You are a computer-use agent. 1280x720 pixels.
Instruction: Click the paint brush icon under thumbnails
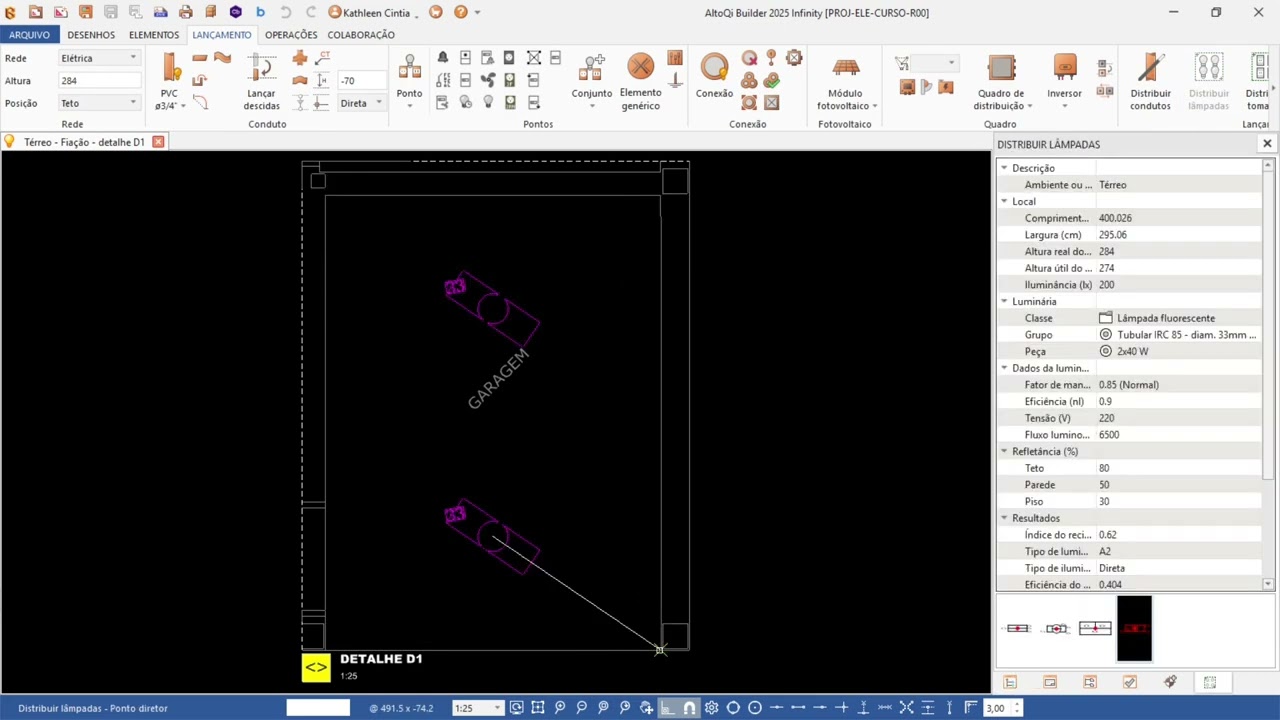coord(1170,682)
